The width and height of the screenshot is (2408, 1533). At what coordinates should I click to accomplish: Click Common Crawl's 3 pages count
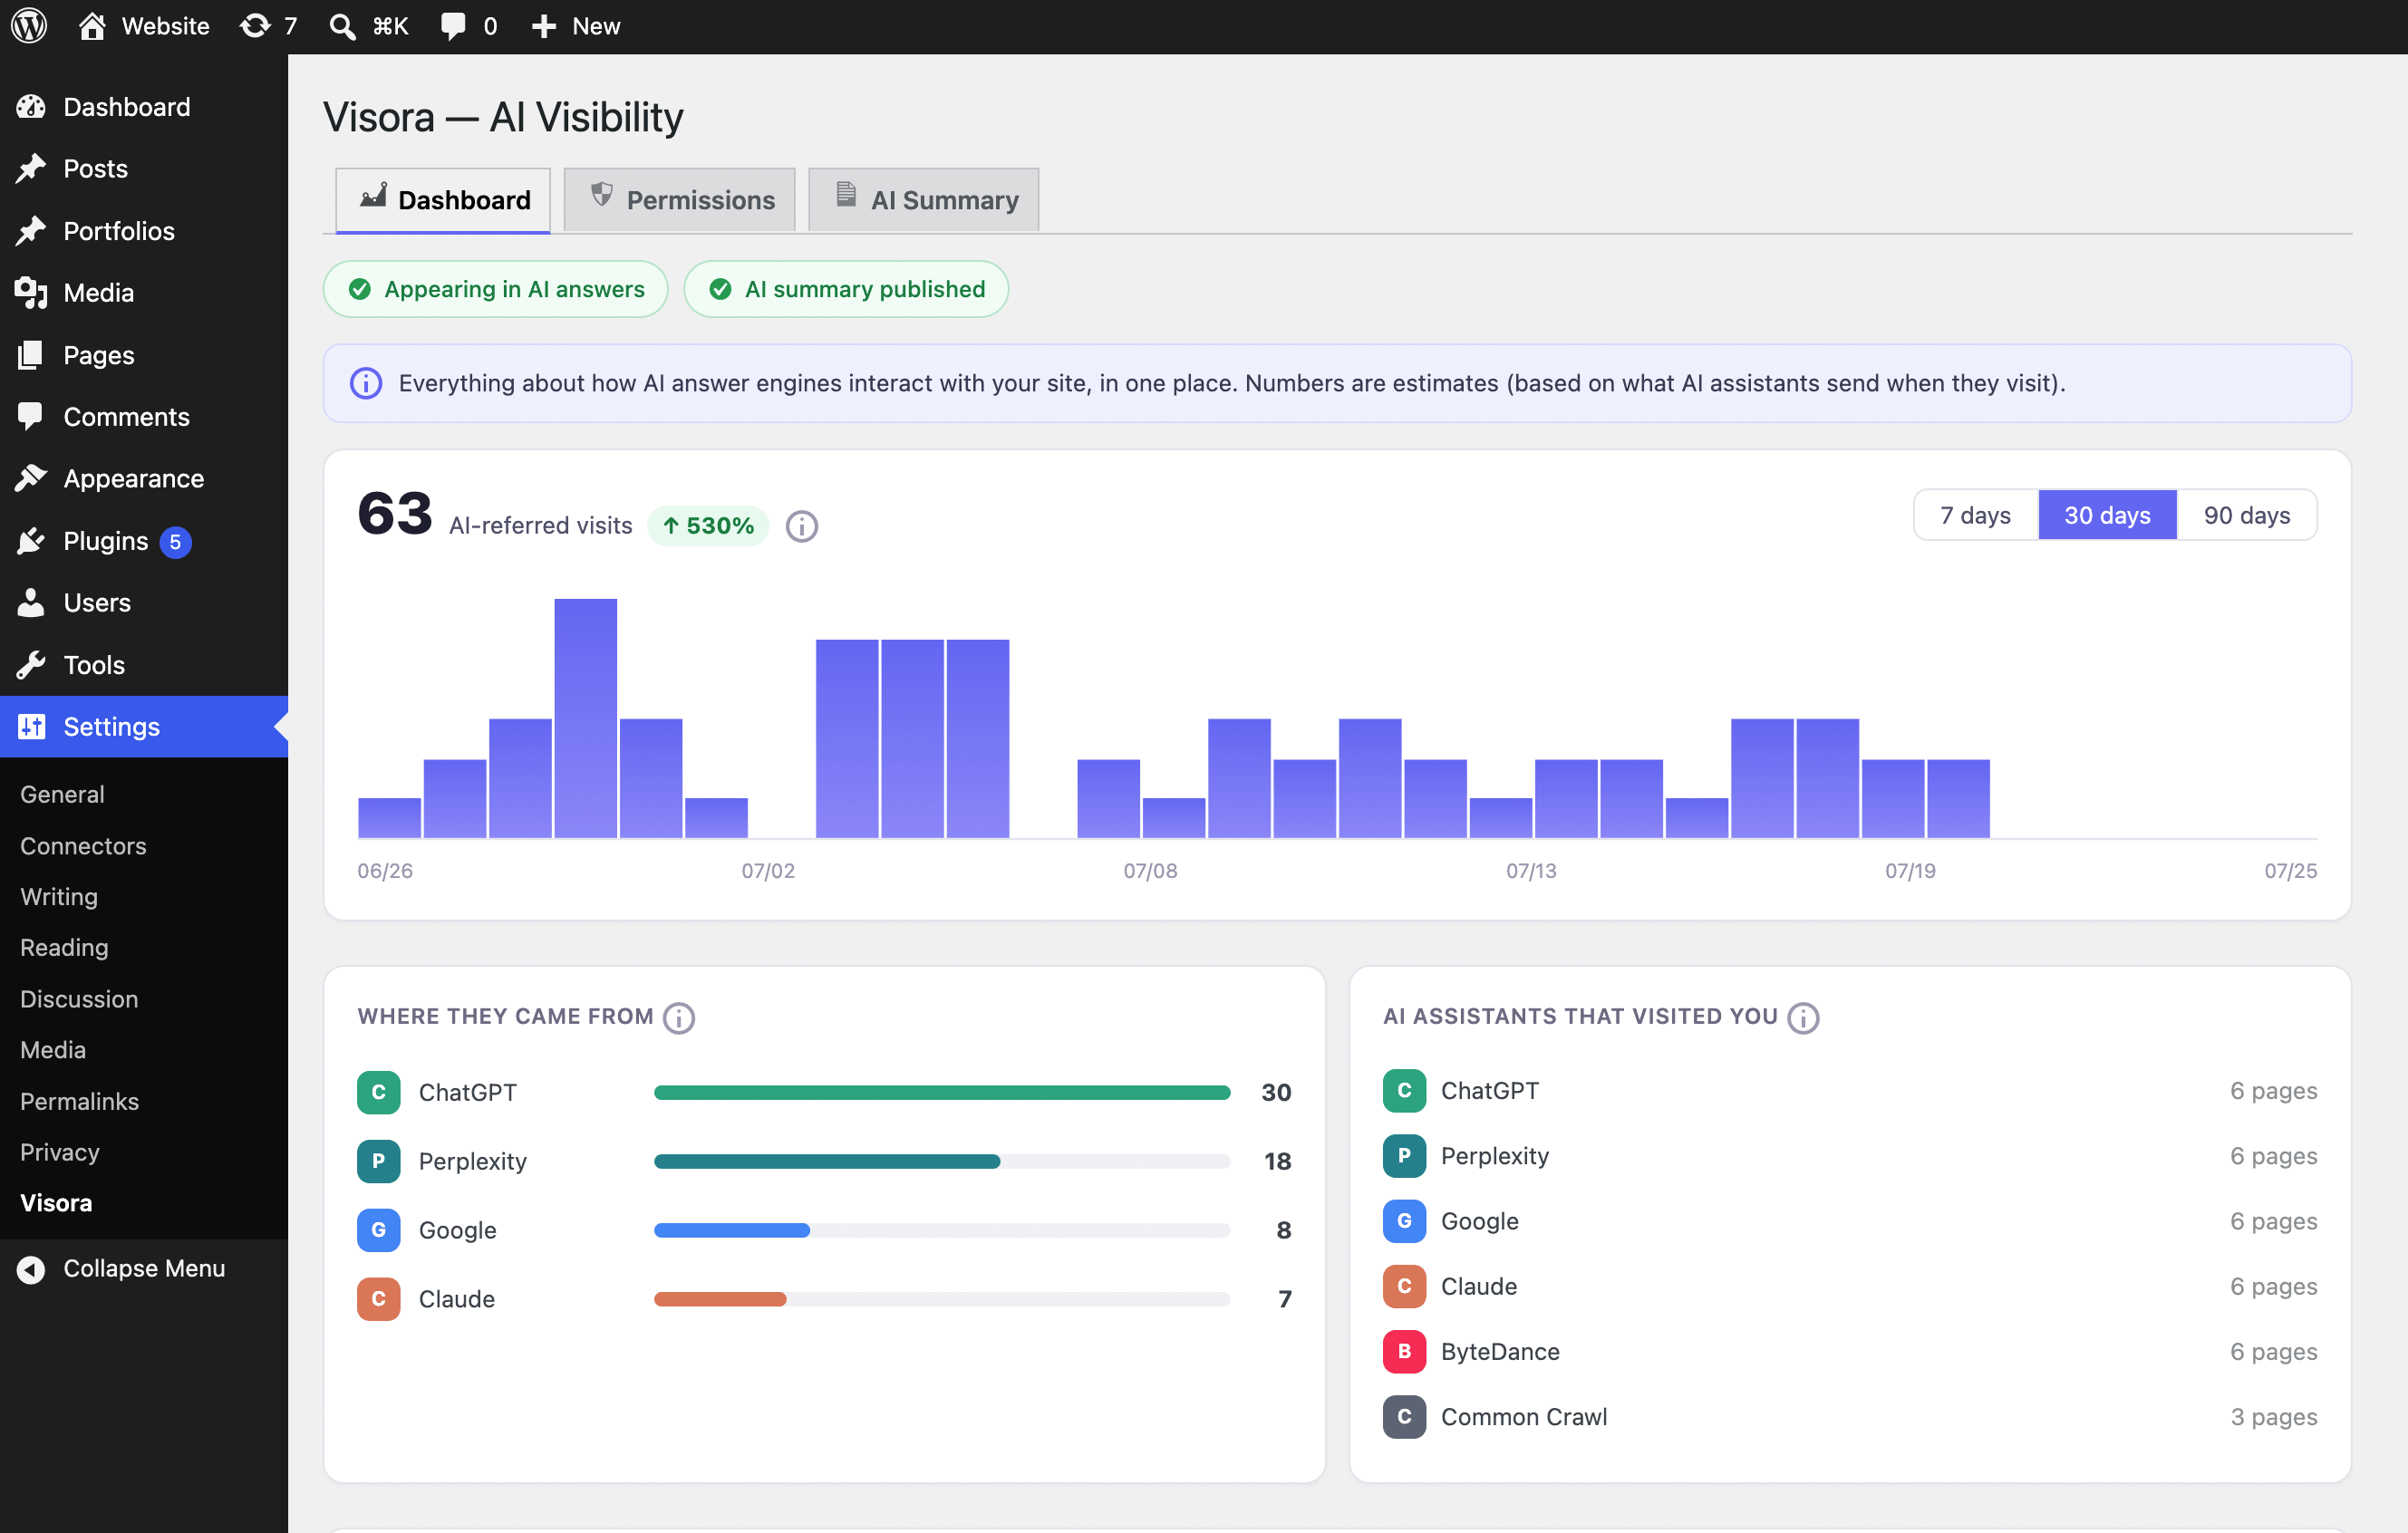[x=2273, y=1417]
